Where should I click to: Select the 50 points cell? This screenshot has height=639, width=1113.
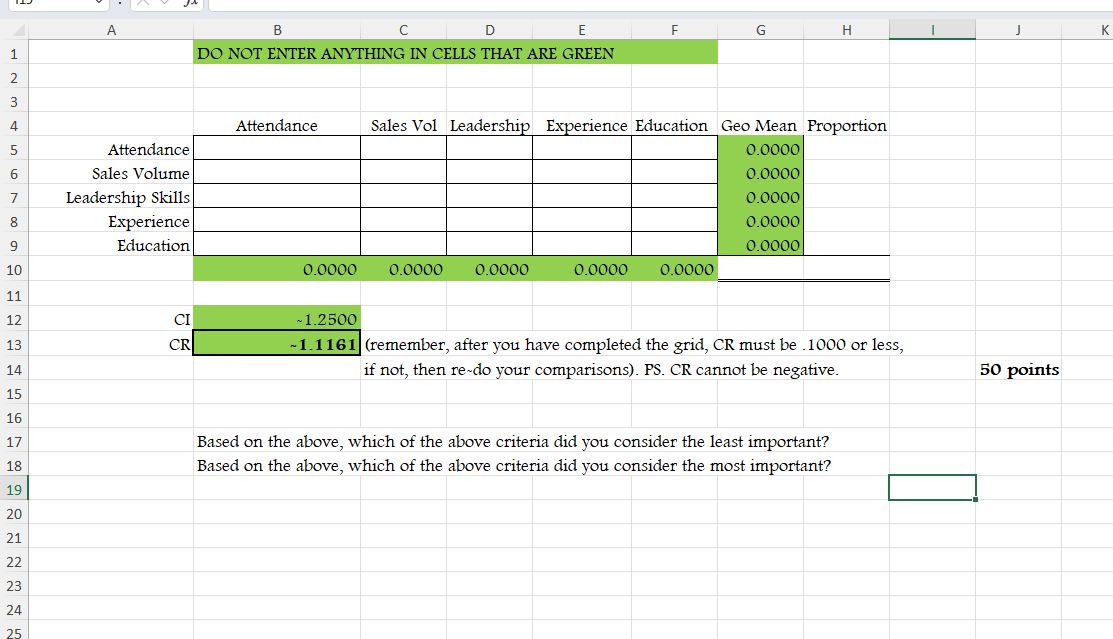(x=1018, y=369)
